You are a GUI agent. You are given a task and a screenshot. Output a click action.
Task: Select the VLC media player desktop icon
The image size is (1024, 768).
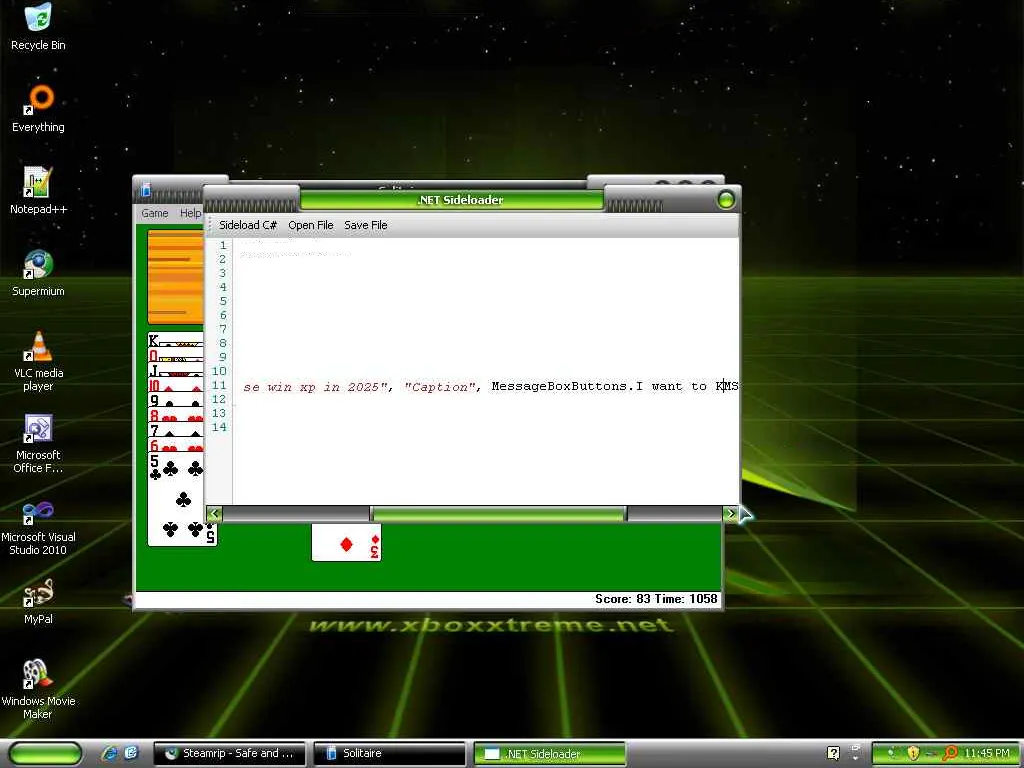pos(38,361)
